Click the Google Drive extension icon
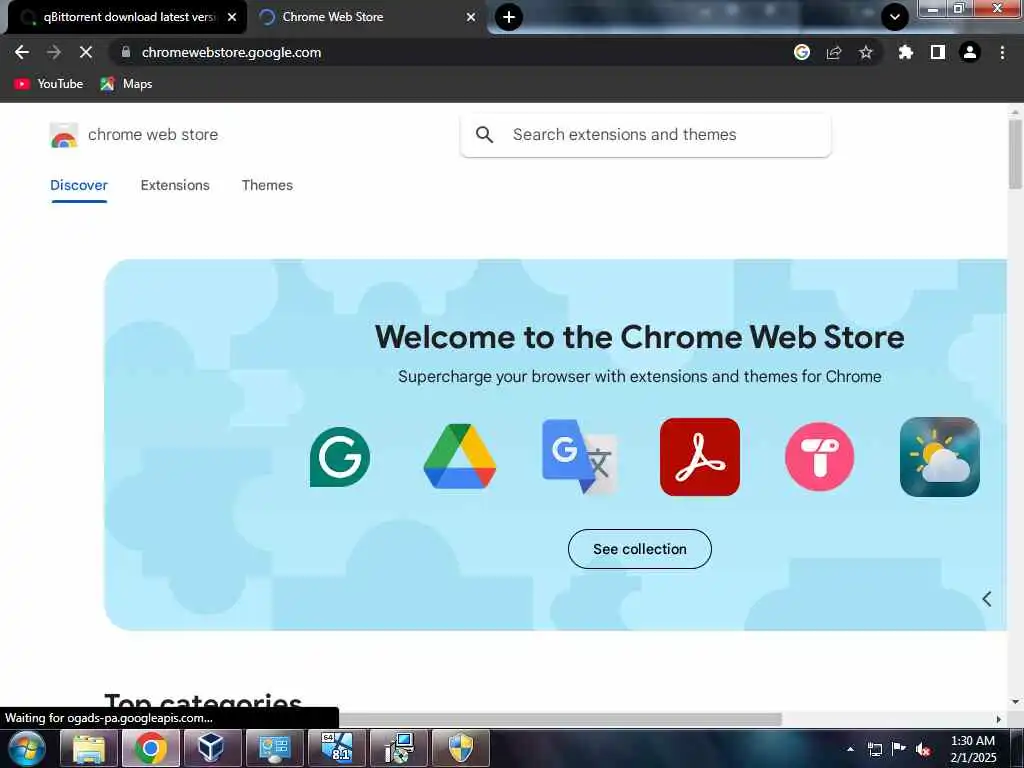Screen dimensions: 1024x768 [x=460, y=456]
